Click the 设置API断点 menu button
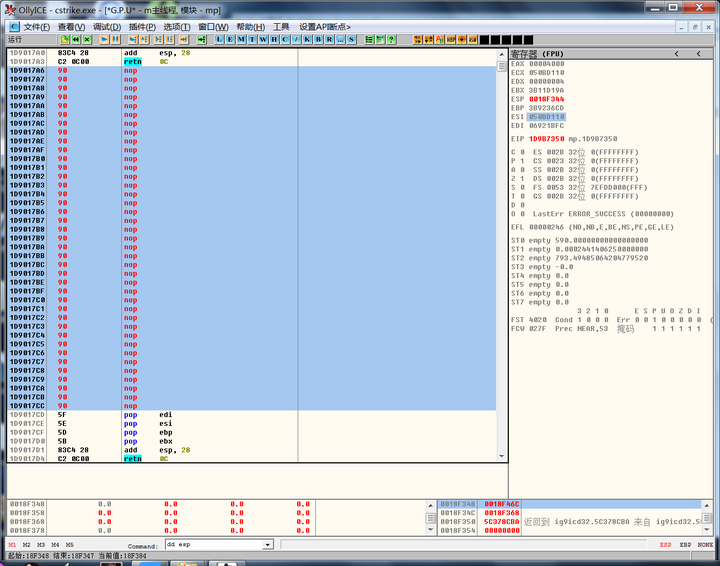The width and height of the screenshot is (720, 566). click(x=325, y=26)
